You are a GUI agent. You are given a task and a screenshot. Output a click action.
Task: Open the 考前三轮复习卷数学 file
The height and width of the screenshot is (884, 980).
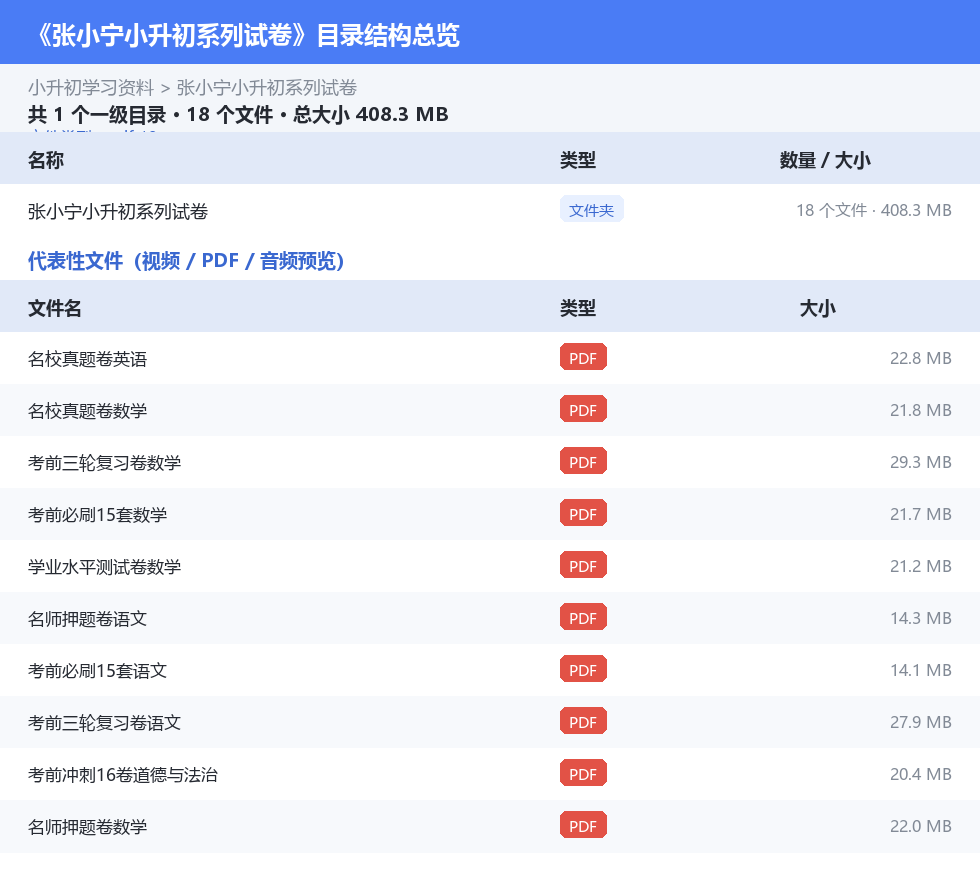pyautogui.click(x=104, y=463)
